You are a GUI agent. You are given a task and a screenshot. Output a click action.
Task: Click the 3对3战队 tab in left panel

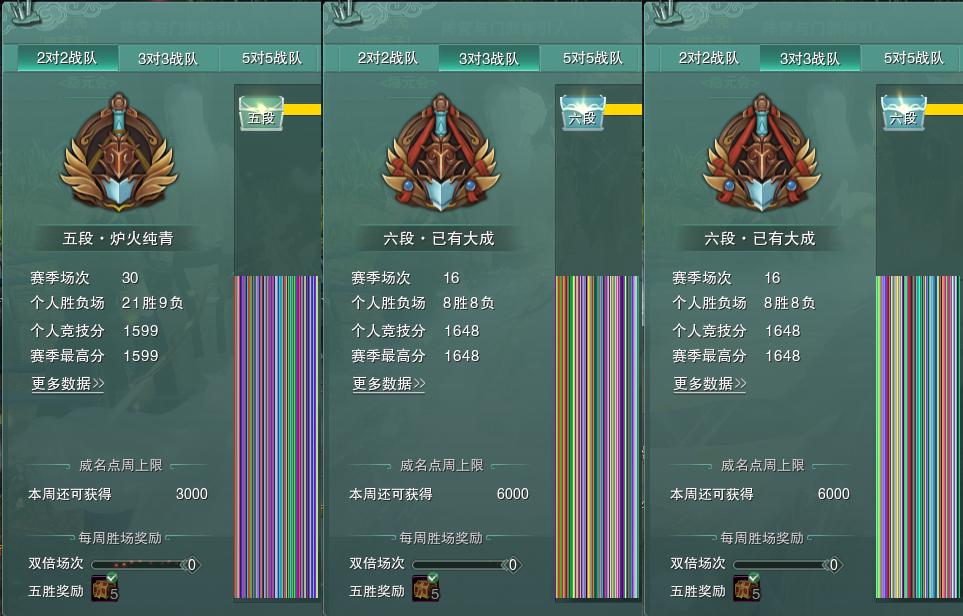pos(168,58)
